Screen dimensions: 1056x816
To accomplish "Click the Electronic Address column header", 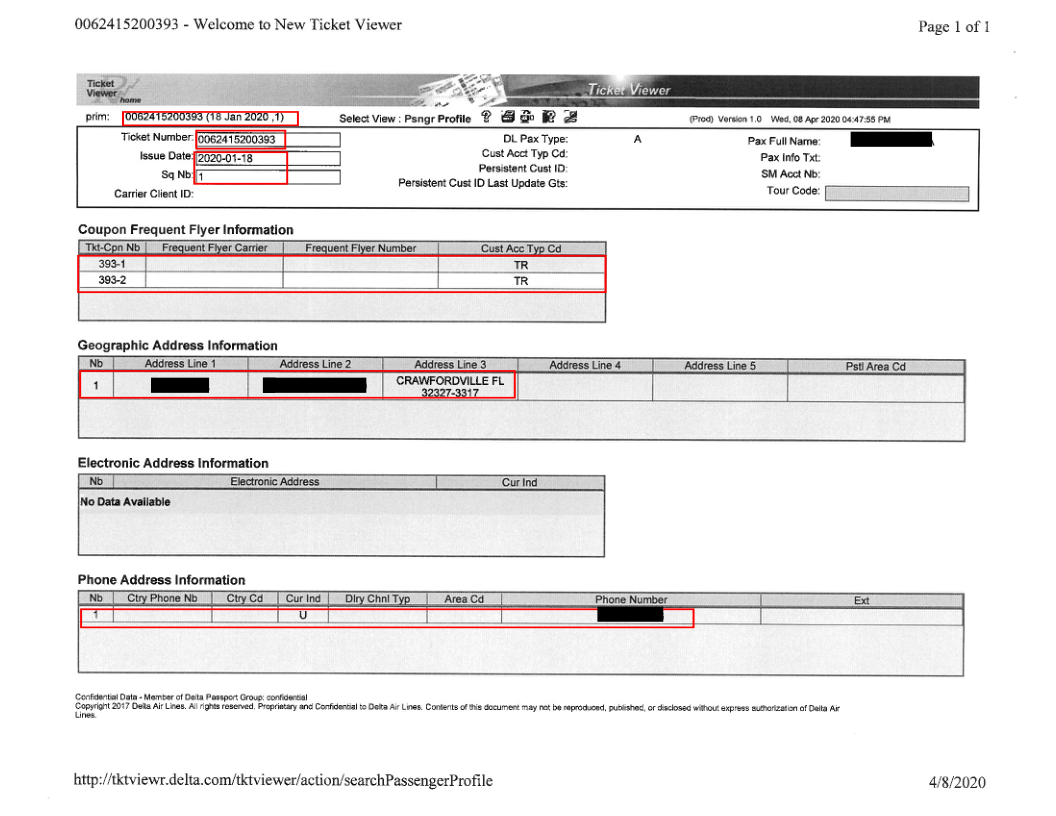I will 274,482.
